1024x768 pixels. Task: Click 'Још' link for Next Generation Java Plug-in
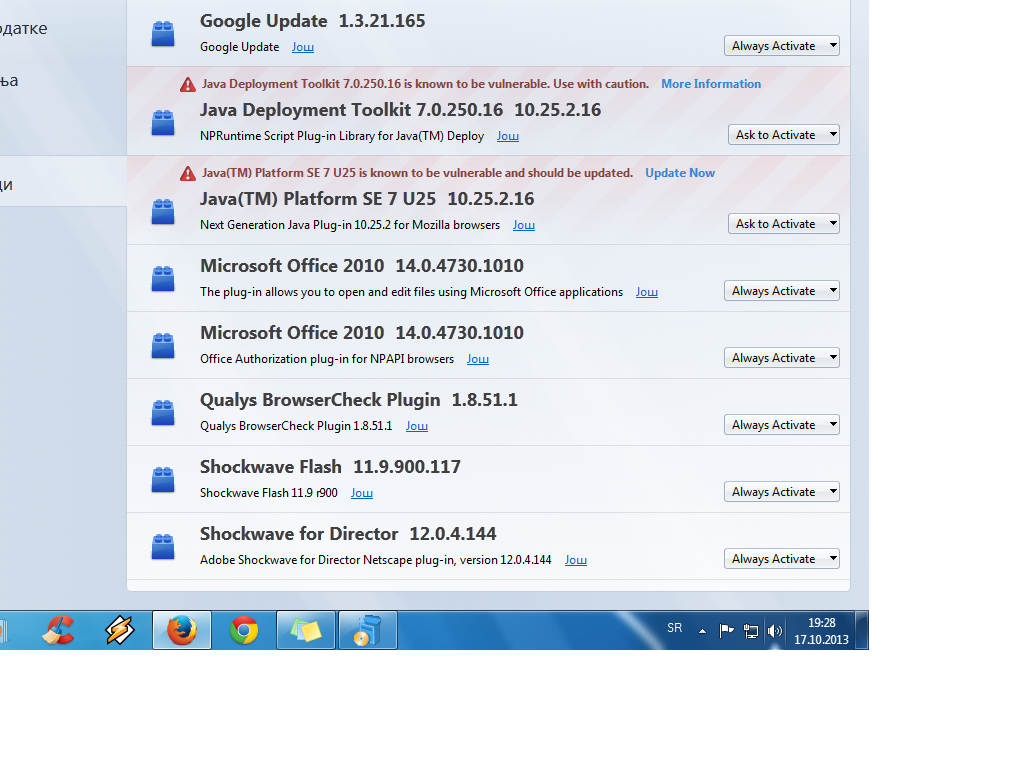coord(523,225)
